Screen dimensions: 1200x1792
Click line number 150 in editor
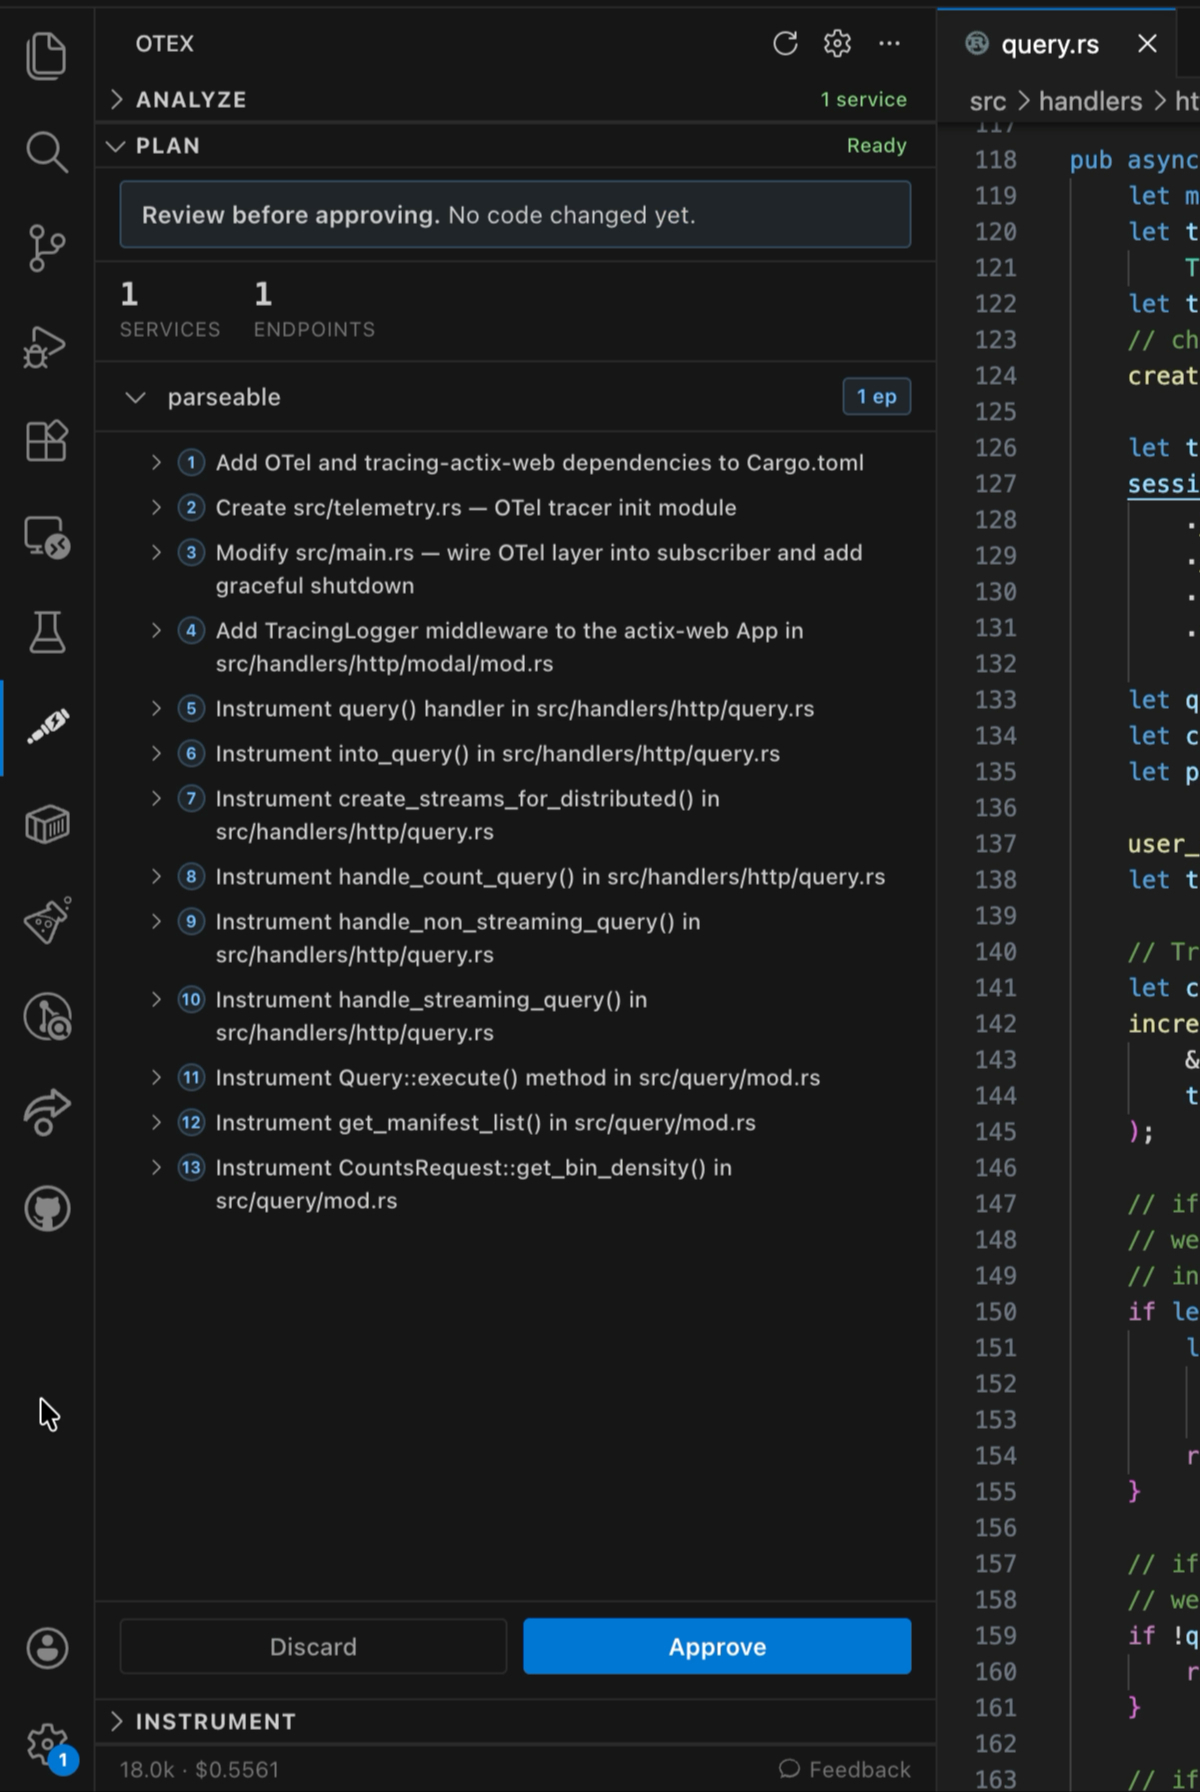995,1312
